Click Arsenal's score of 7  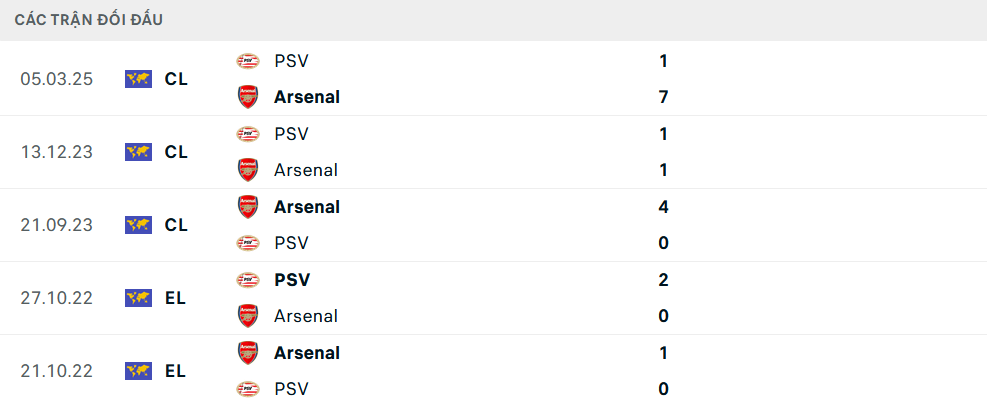[x=663, y=97]
